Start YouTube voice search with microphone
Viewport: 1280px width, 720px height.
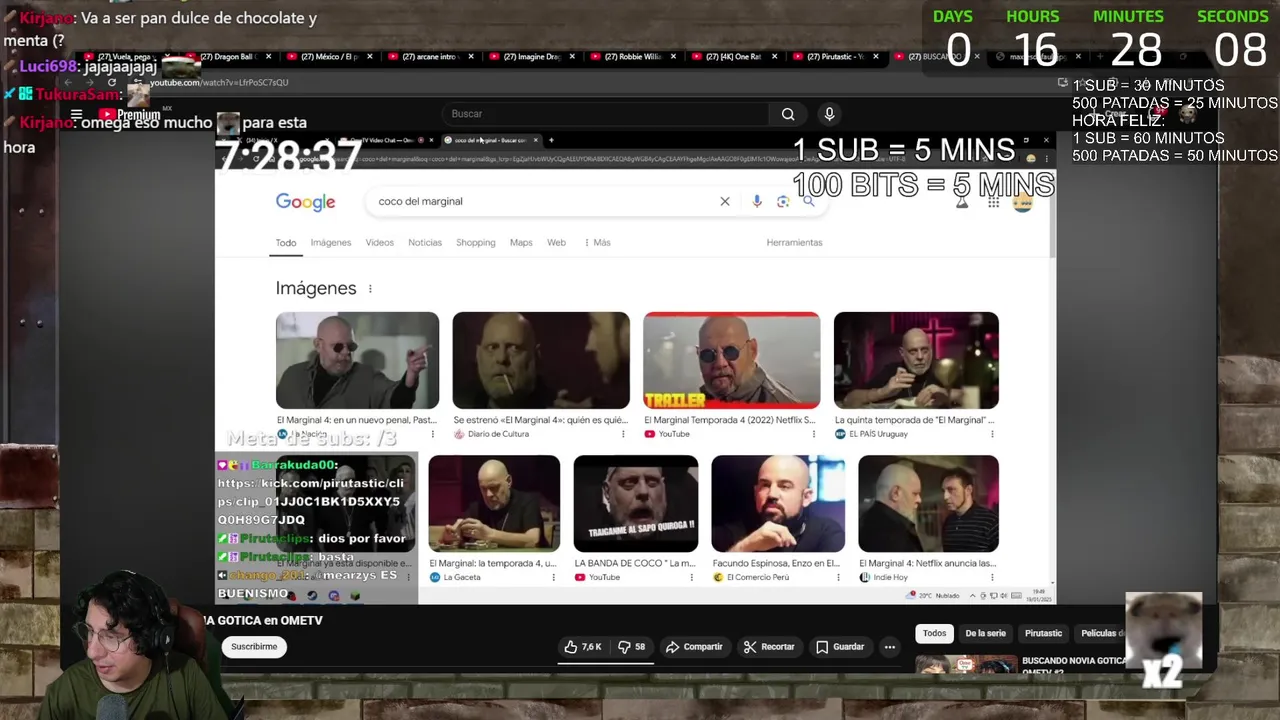pyautogui.click(x=829, y=114)
